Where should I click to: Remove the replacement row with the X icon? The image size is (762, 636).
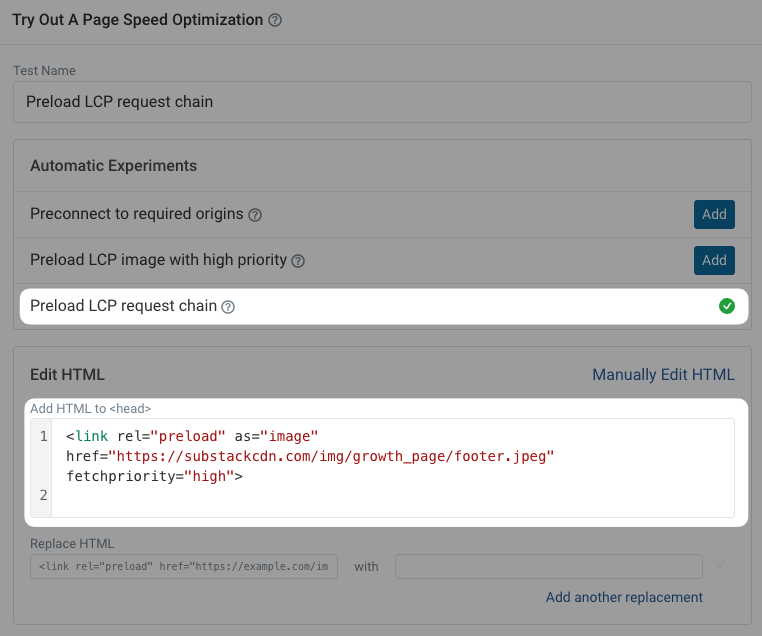coord(719,567)
